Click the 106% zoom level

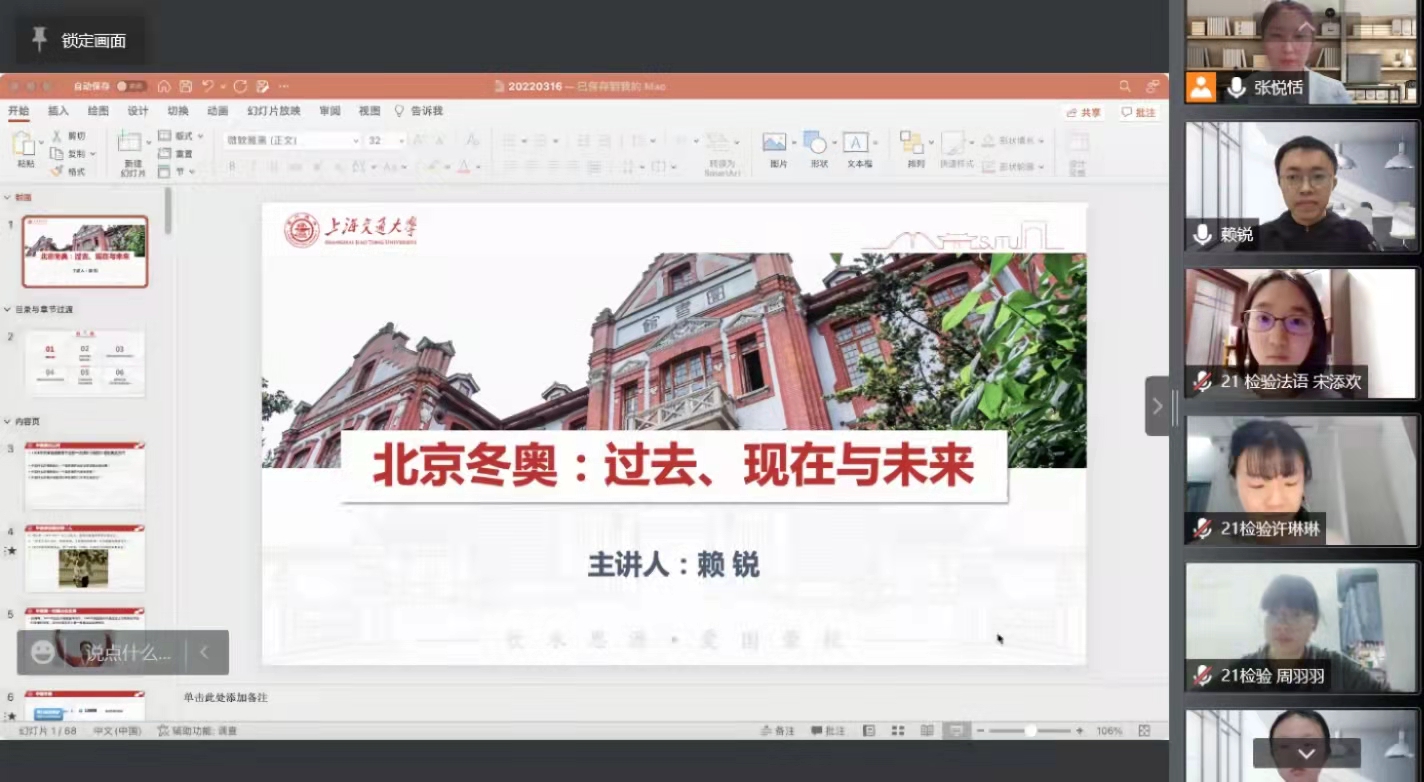click(x=1109, y=731)
